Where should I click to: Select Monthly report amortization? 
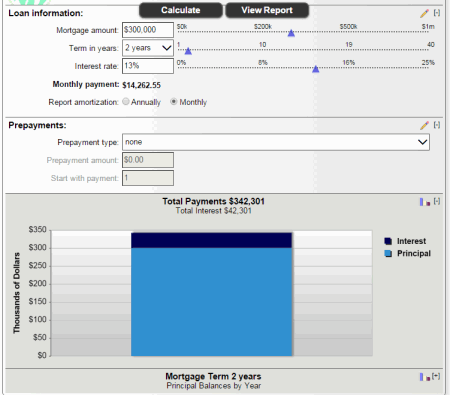(x=174, y=101)
